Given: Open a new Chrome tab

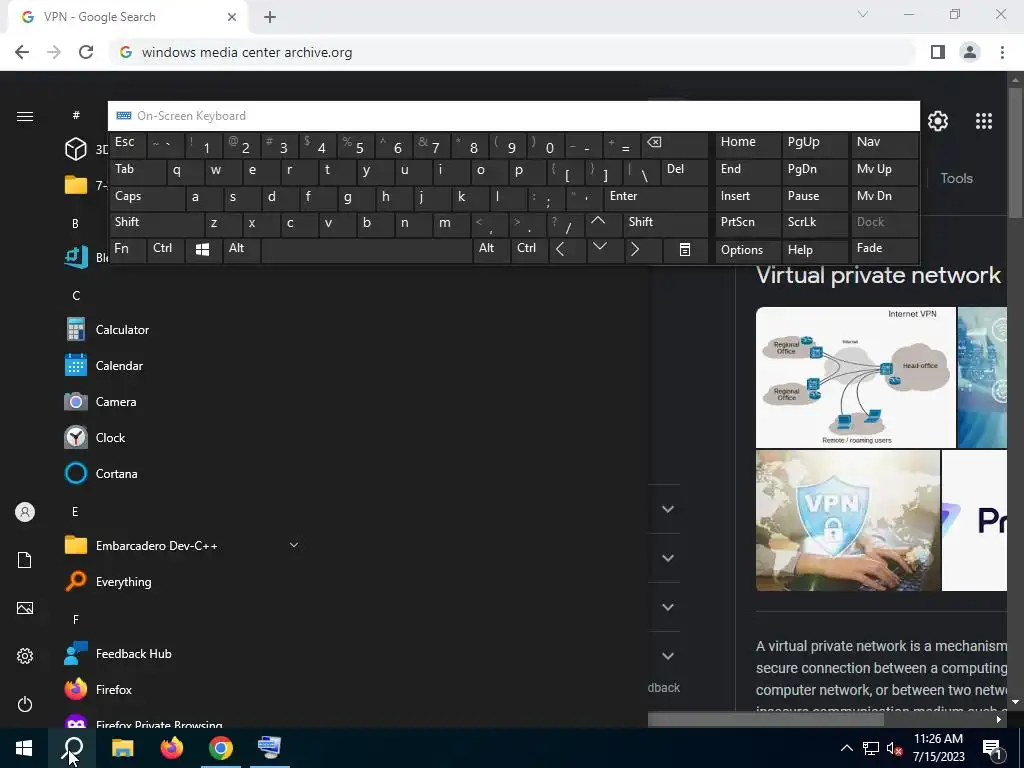Looking at the screenshot, I should [x=270, y=17].
